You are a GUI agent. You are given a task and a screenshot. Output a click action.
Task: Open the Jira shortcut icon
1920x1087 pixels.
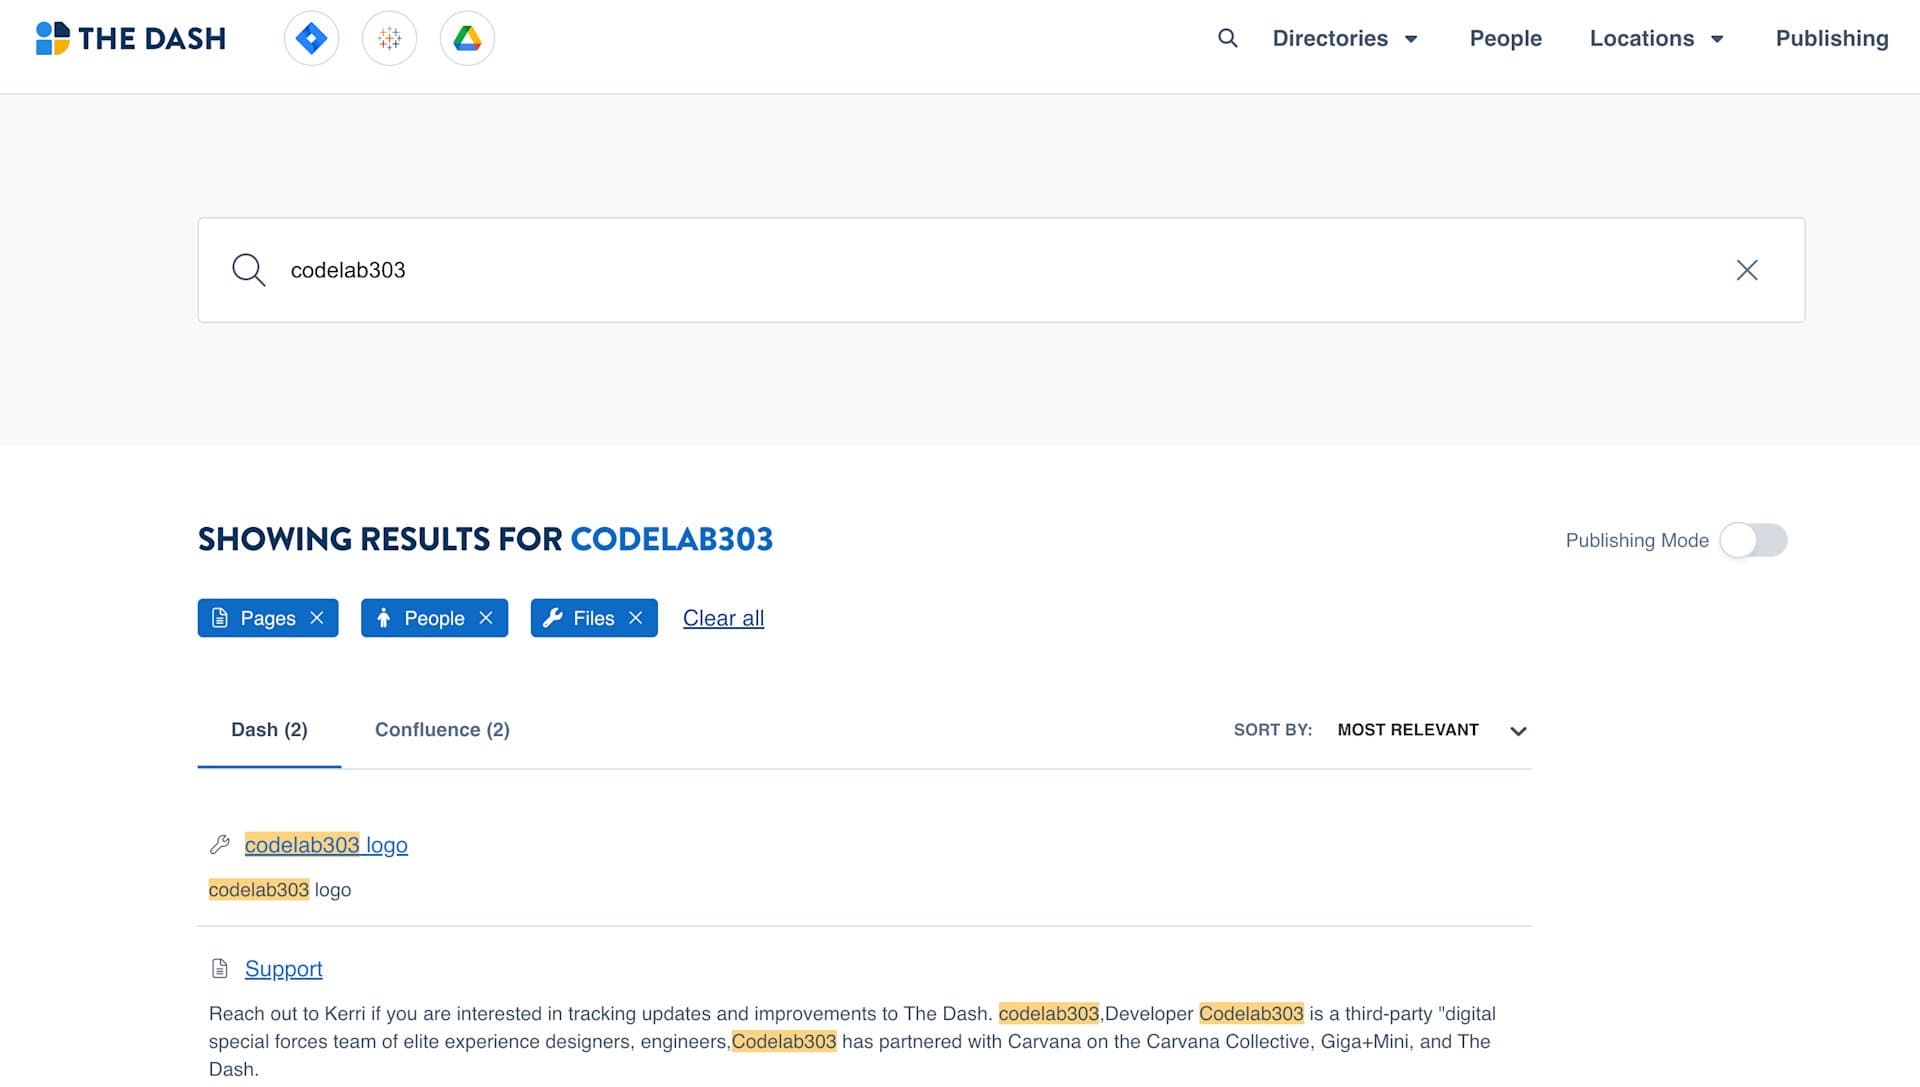(311, 38)
